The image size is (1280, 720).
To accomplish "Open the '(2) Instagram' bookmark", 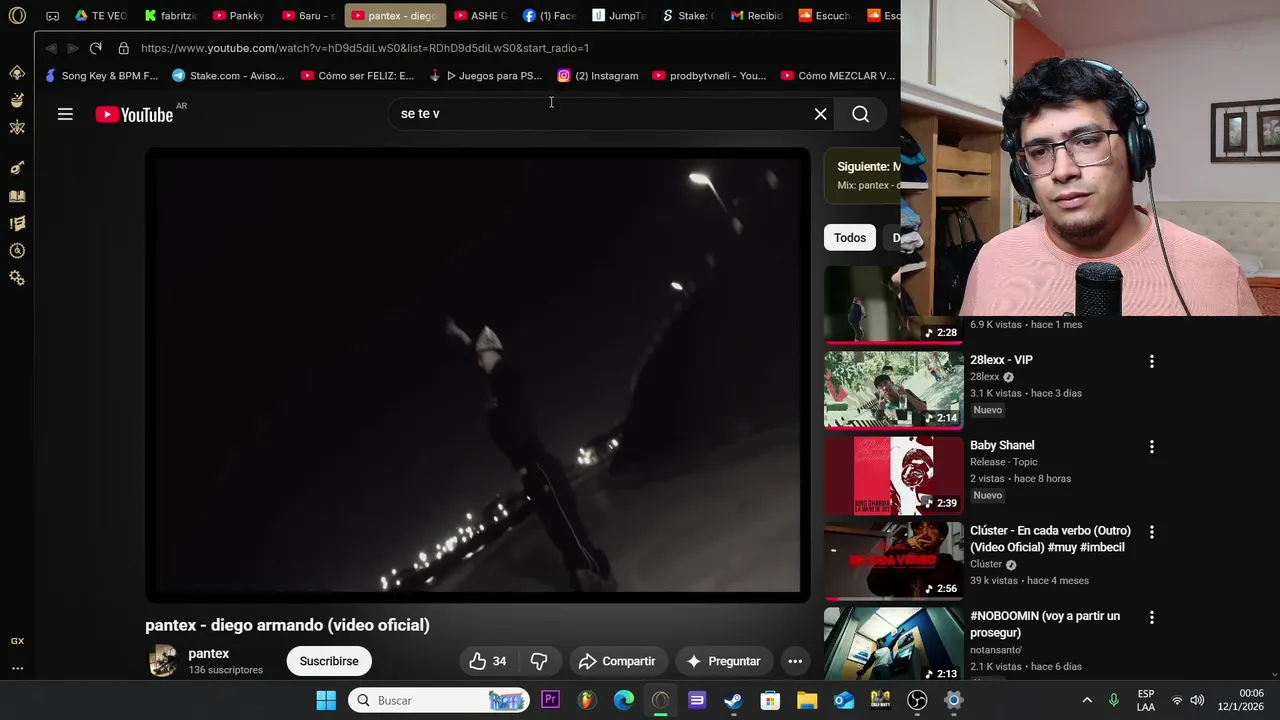I will pos(598,75).
